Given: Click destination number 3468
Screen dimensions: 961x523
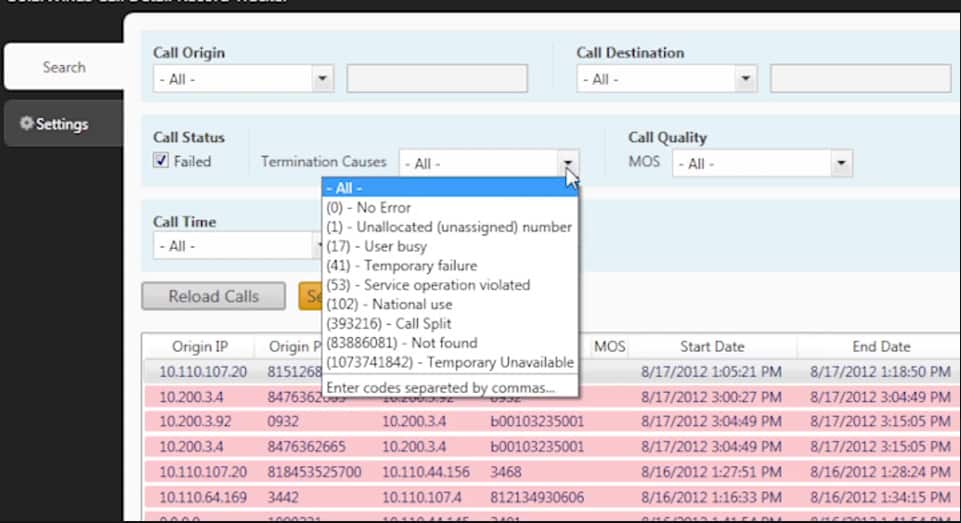Looking at the screenshot, I should pos(506,472).
